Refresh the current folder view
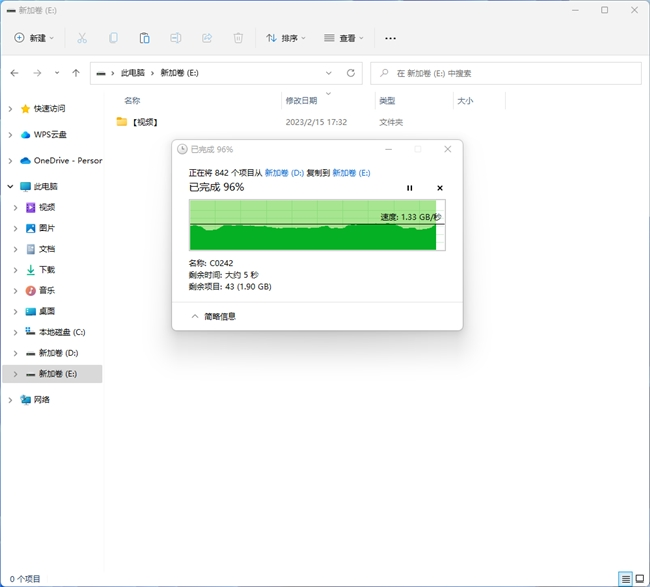650x587 pixels. [x=350, y=73]
